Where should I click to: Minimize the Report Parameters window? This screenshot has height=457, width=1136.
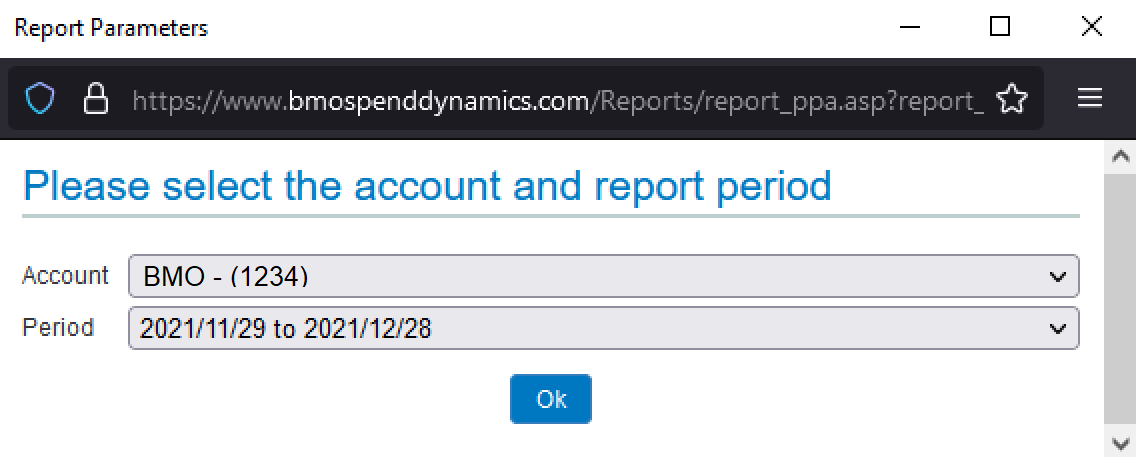pos(910,28)
